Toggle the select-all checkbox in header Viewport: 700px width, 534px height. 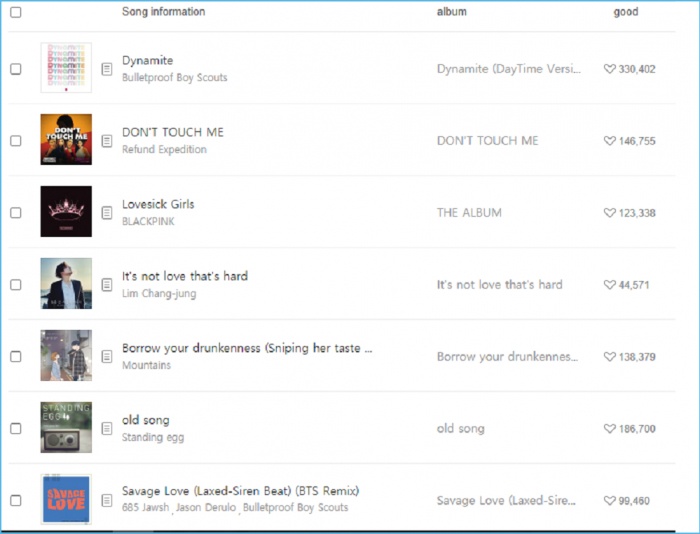(15, 12)
